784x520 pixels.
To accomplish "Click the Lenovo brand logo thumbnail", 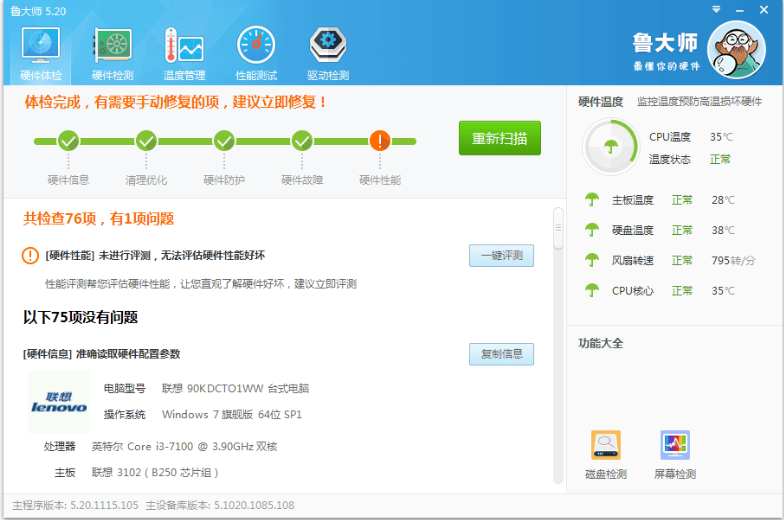I will [x=59, y=402].
